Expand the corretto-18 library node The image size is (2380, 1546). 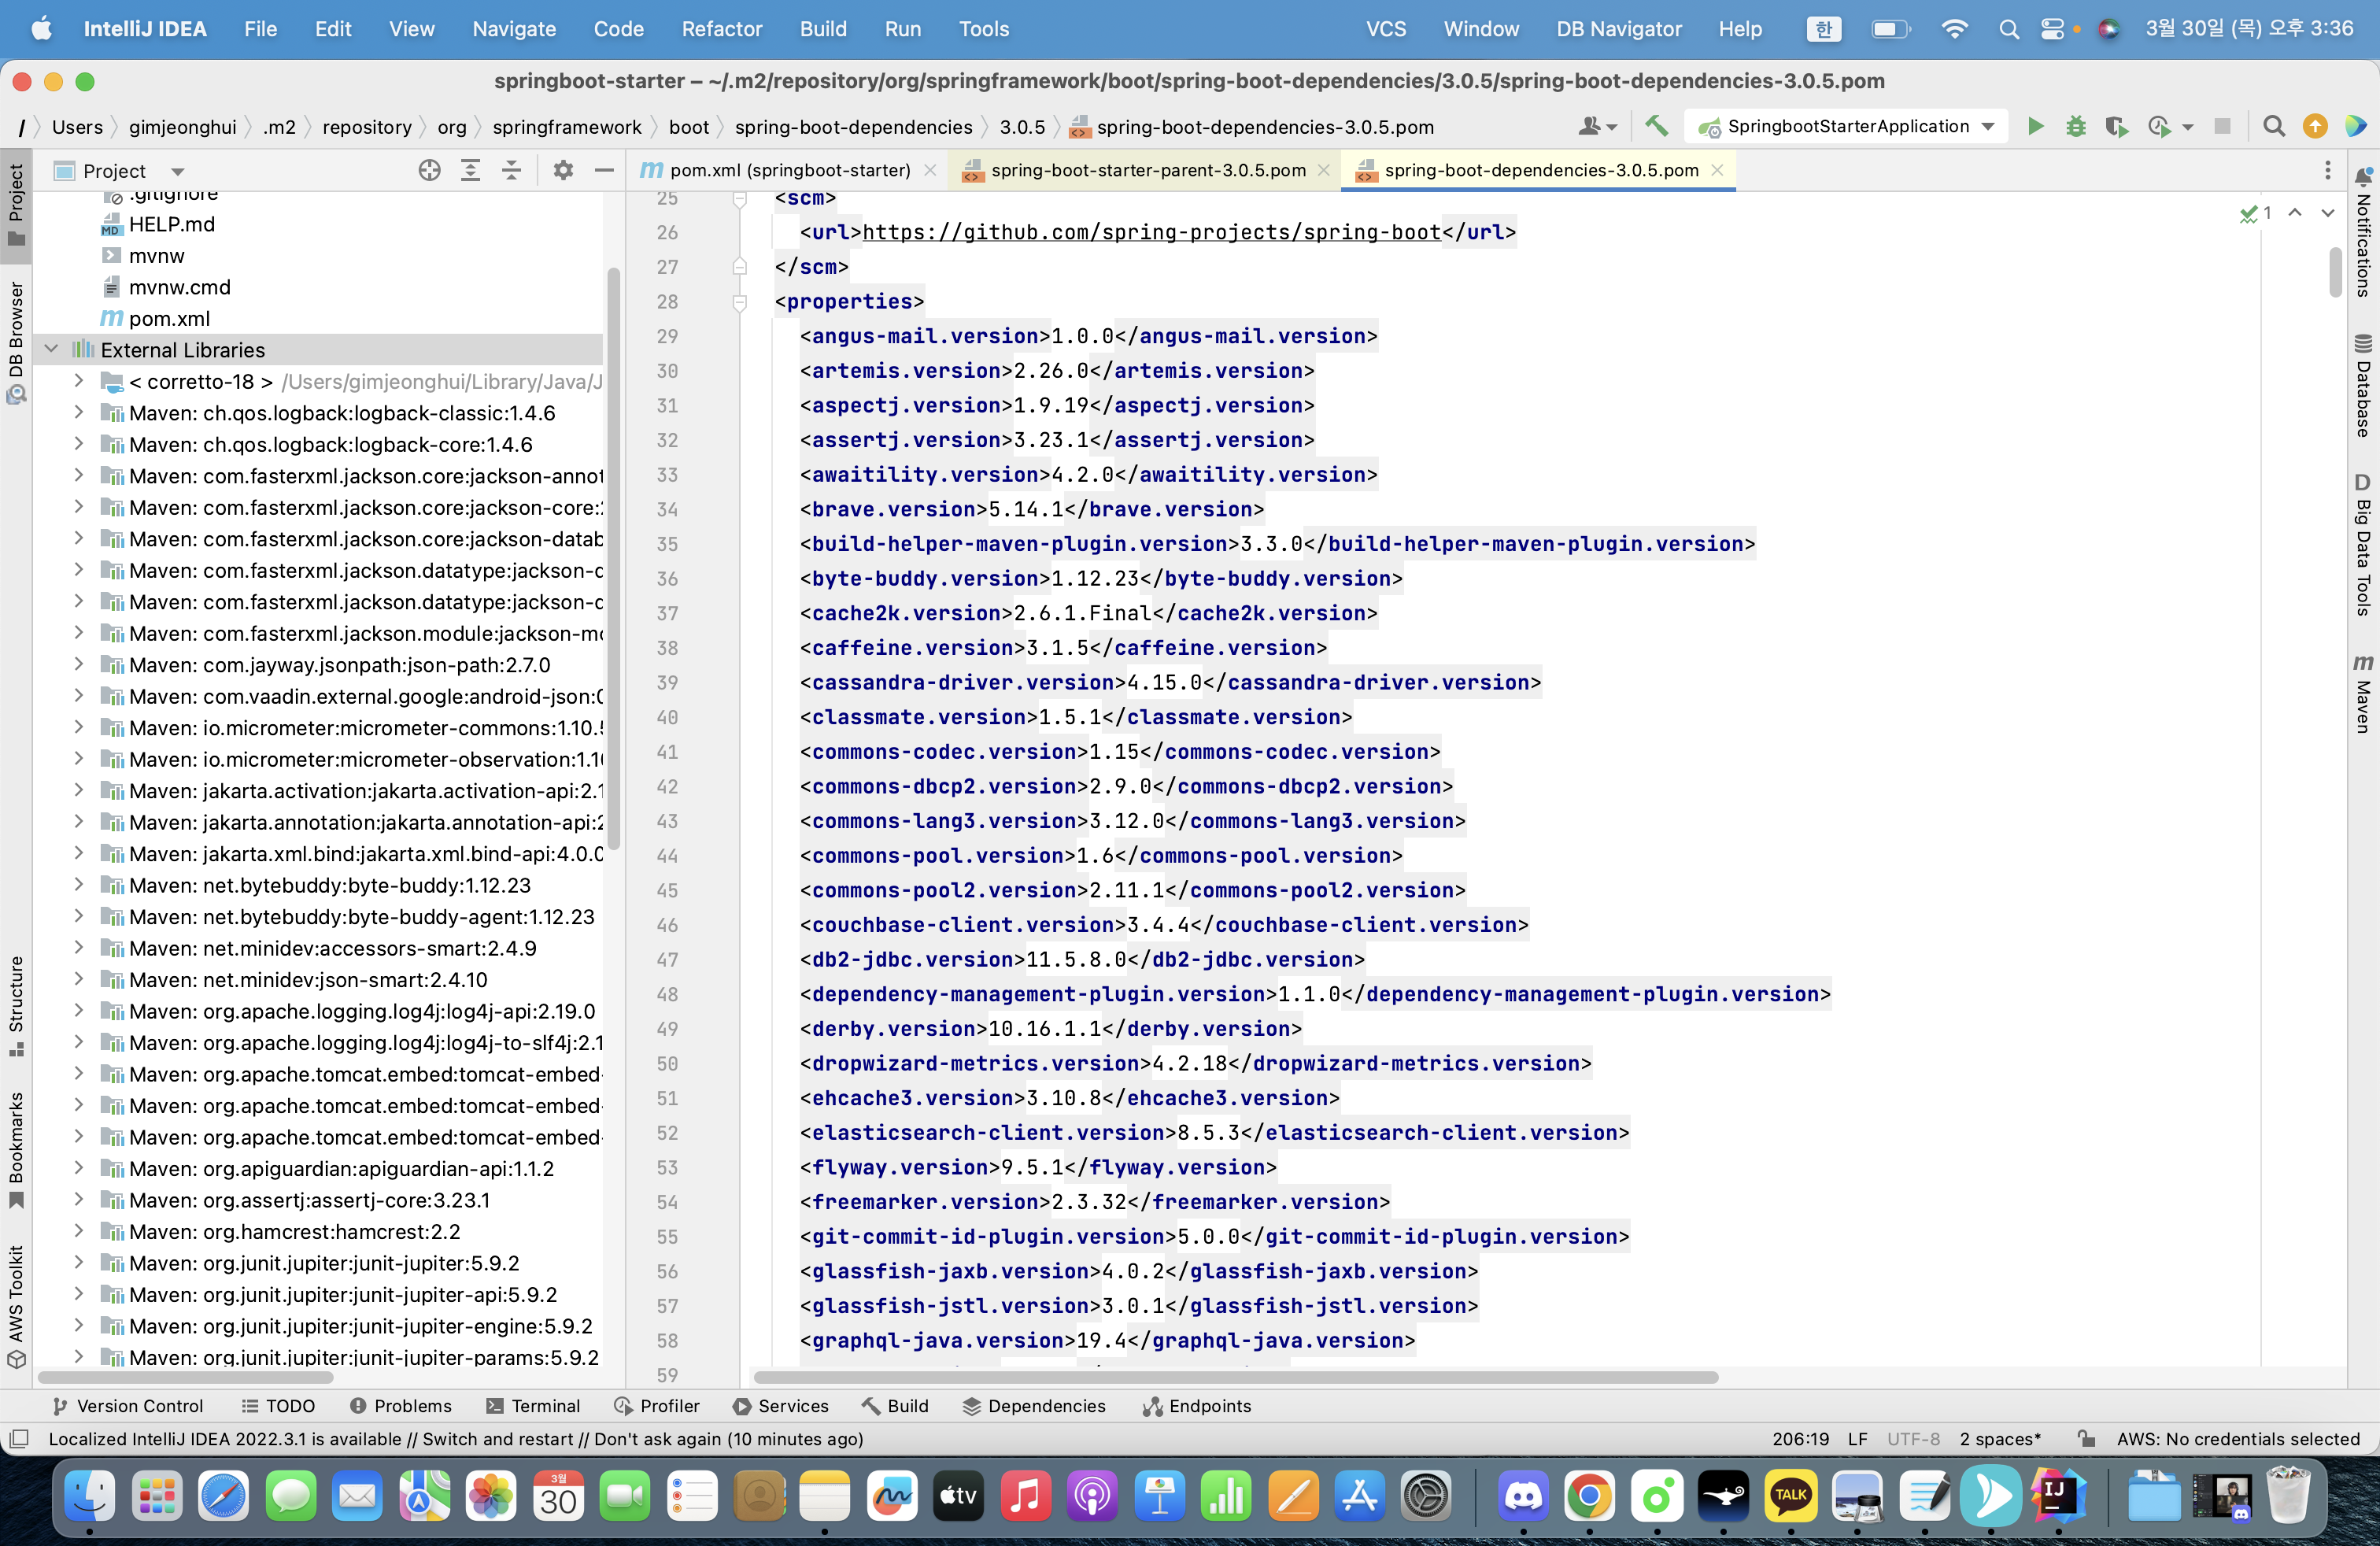click(79, 381)
